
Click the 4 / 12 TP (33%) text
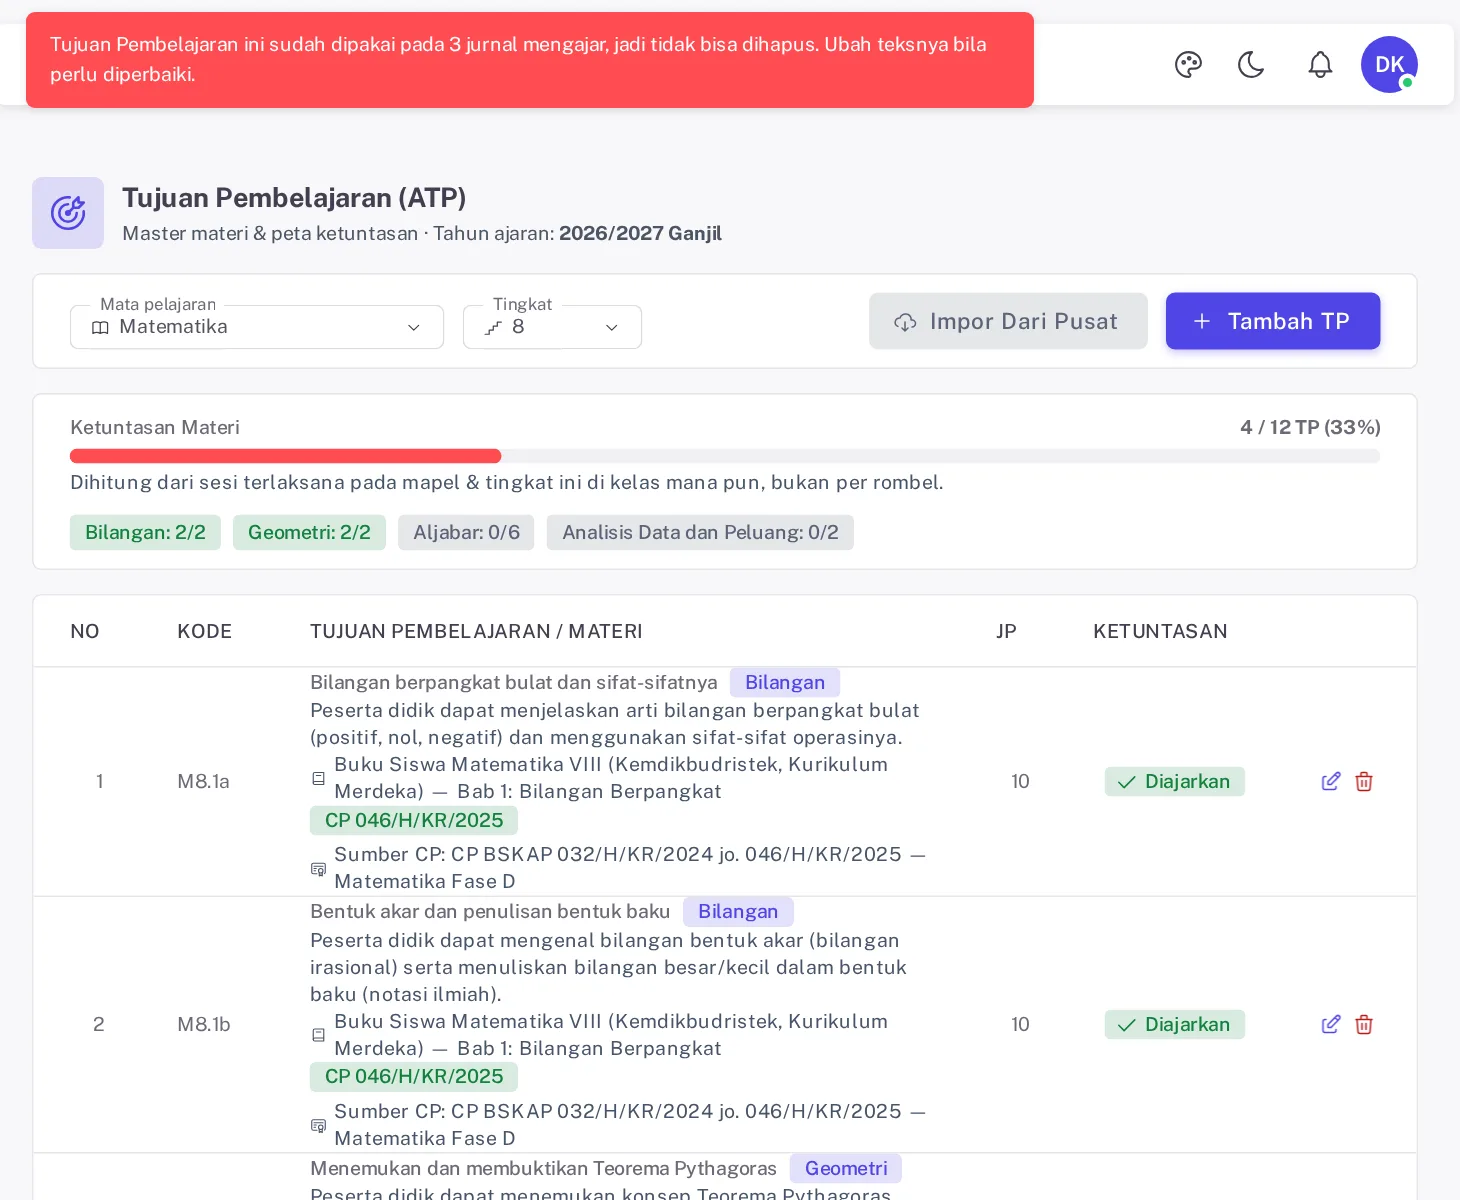tap(1310, 427)
